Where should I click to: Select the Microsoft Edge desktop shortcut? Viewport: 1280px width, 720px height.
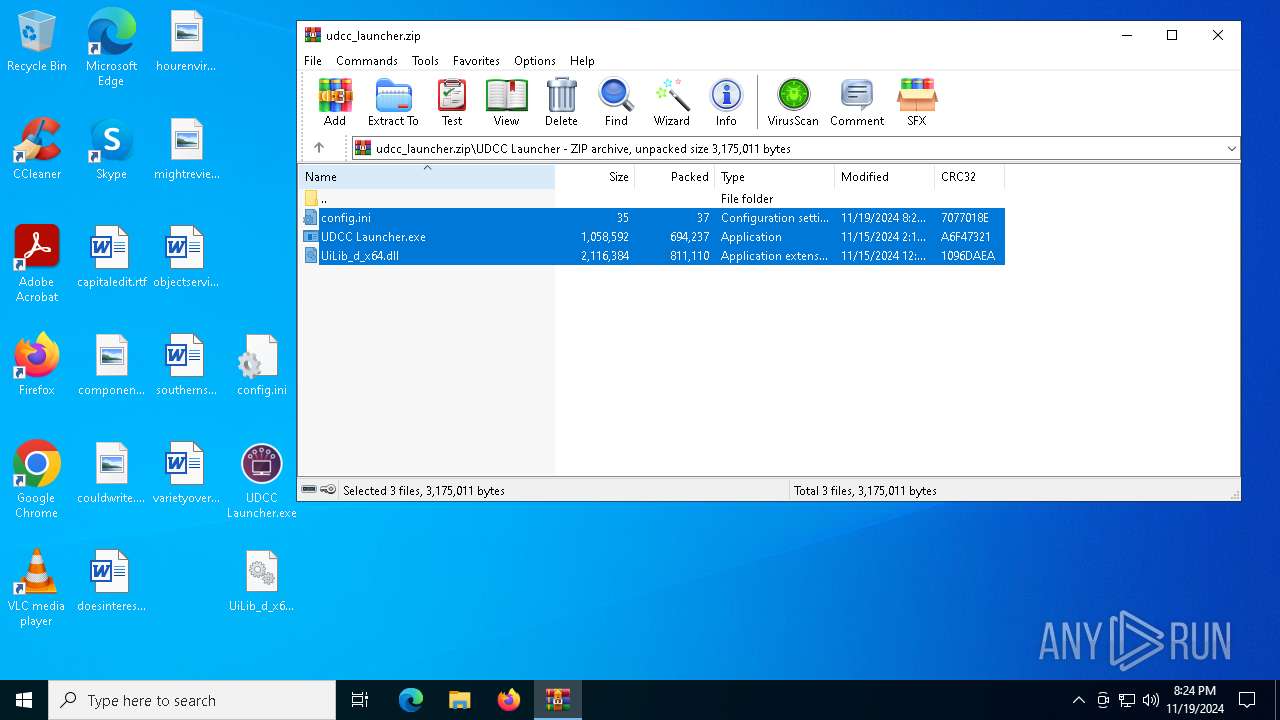coord(111,48)
